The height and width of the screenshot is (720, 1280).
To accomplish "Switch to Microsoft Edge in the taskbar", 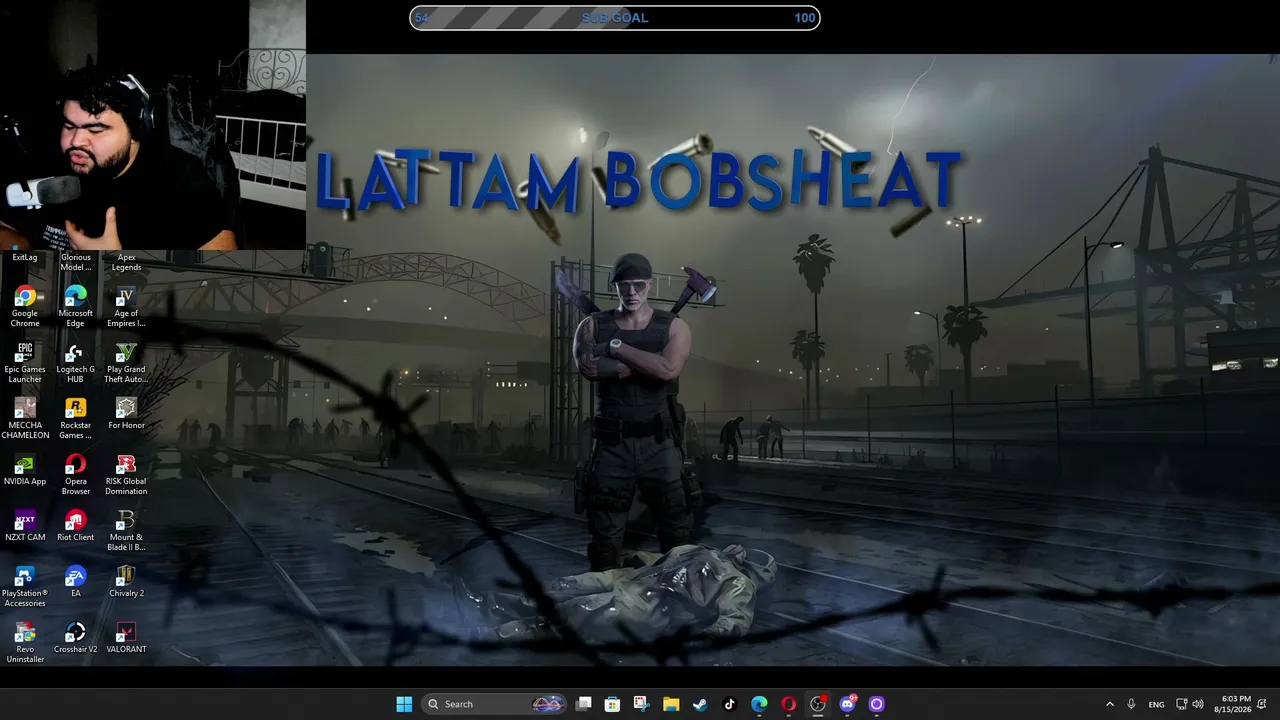I will 759,704.
